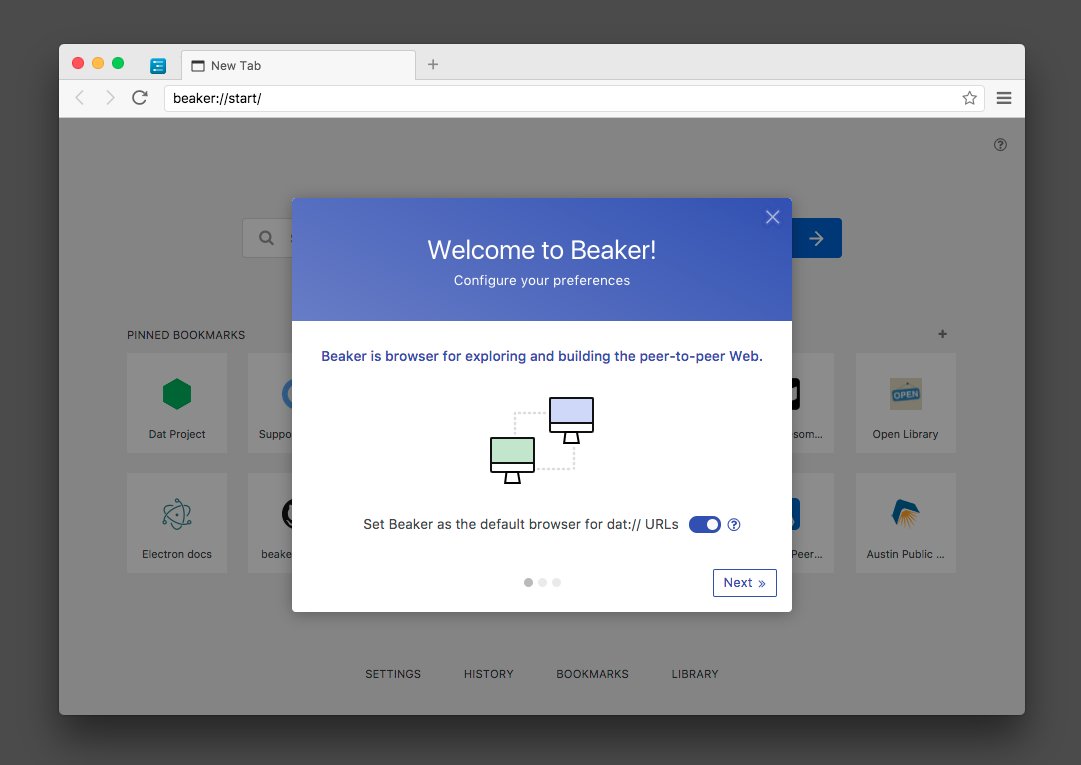Screen dimensions: 1081x765
Task: Click the back navigation arrow
Action: 80,98
